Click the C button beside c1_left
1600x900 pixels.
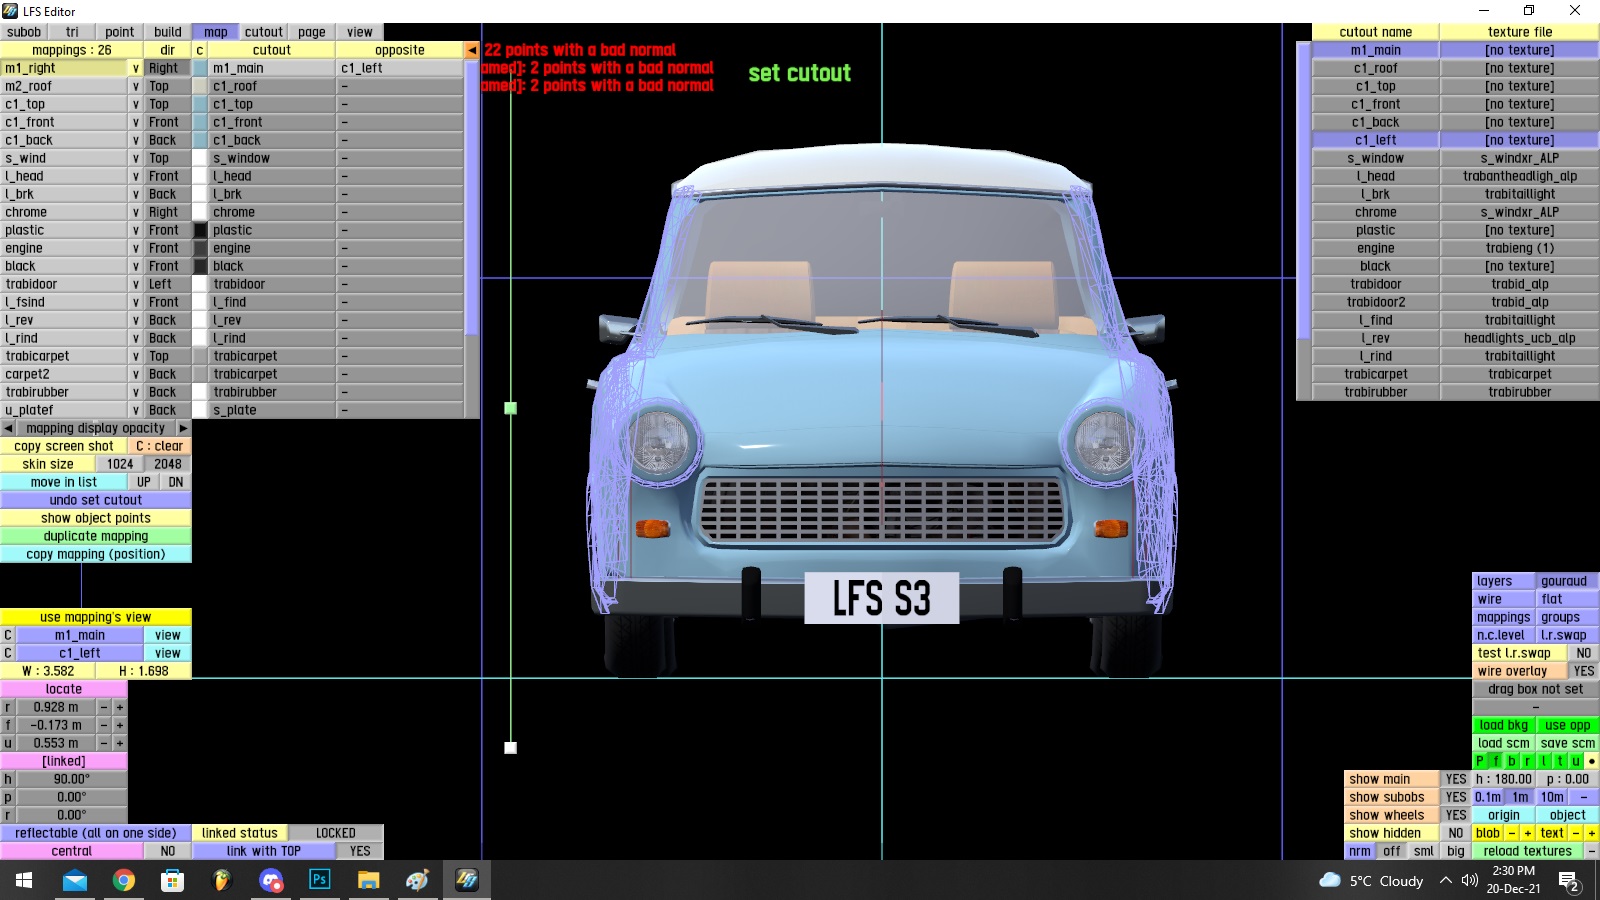pos(8,653)
